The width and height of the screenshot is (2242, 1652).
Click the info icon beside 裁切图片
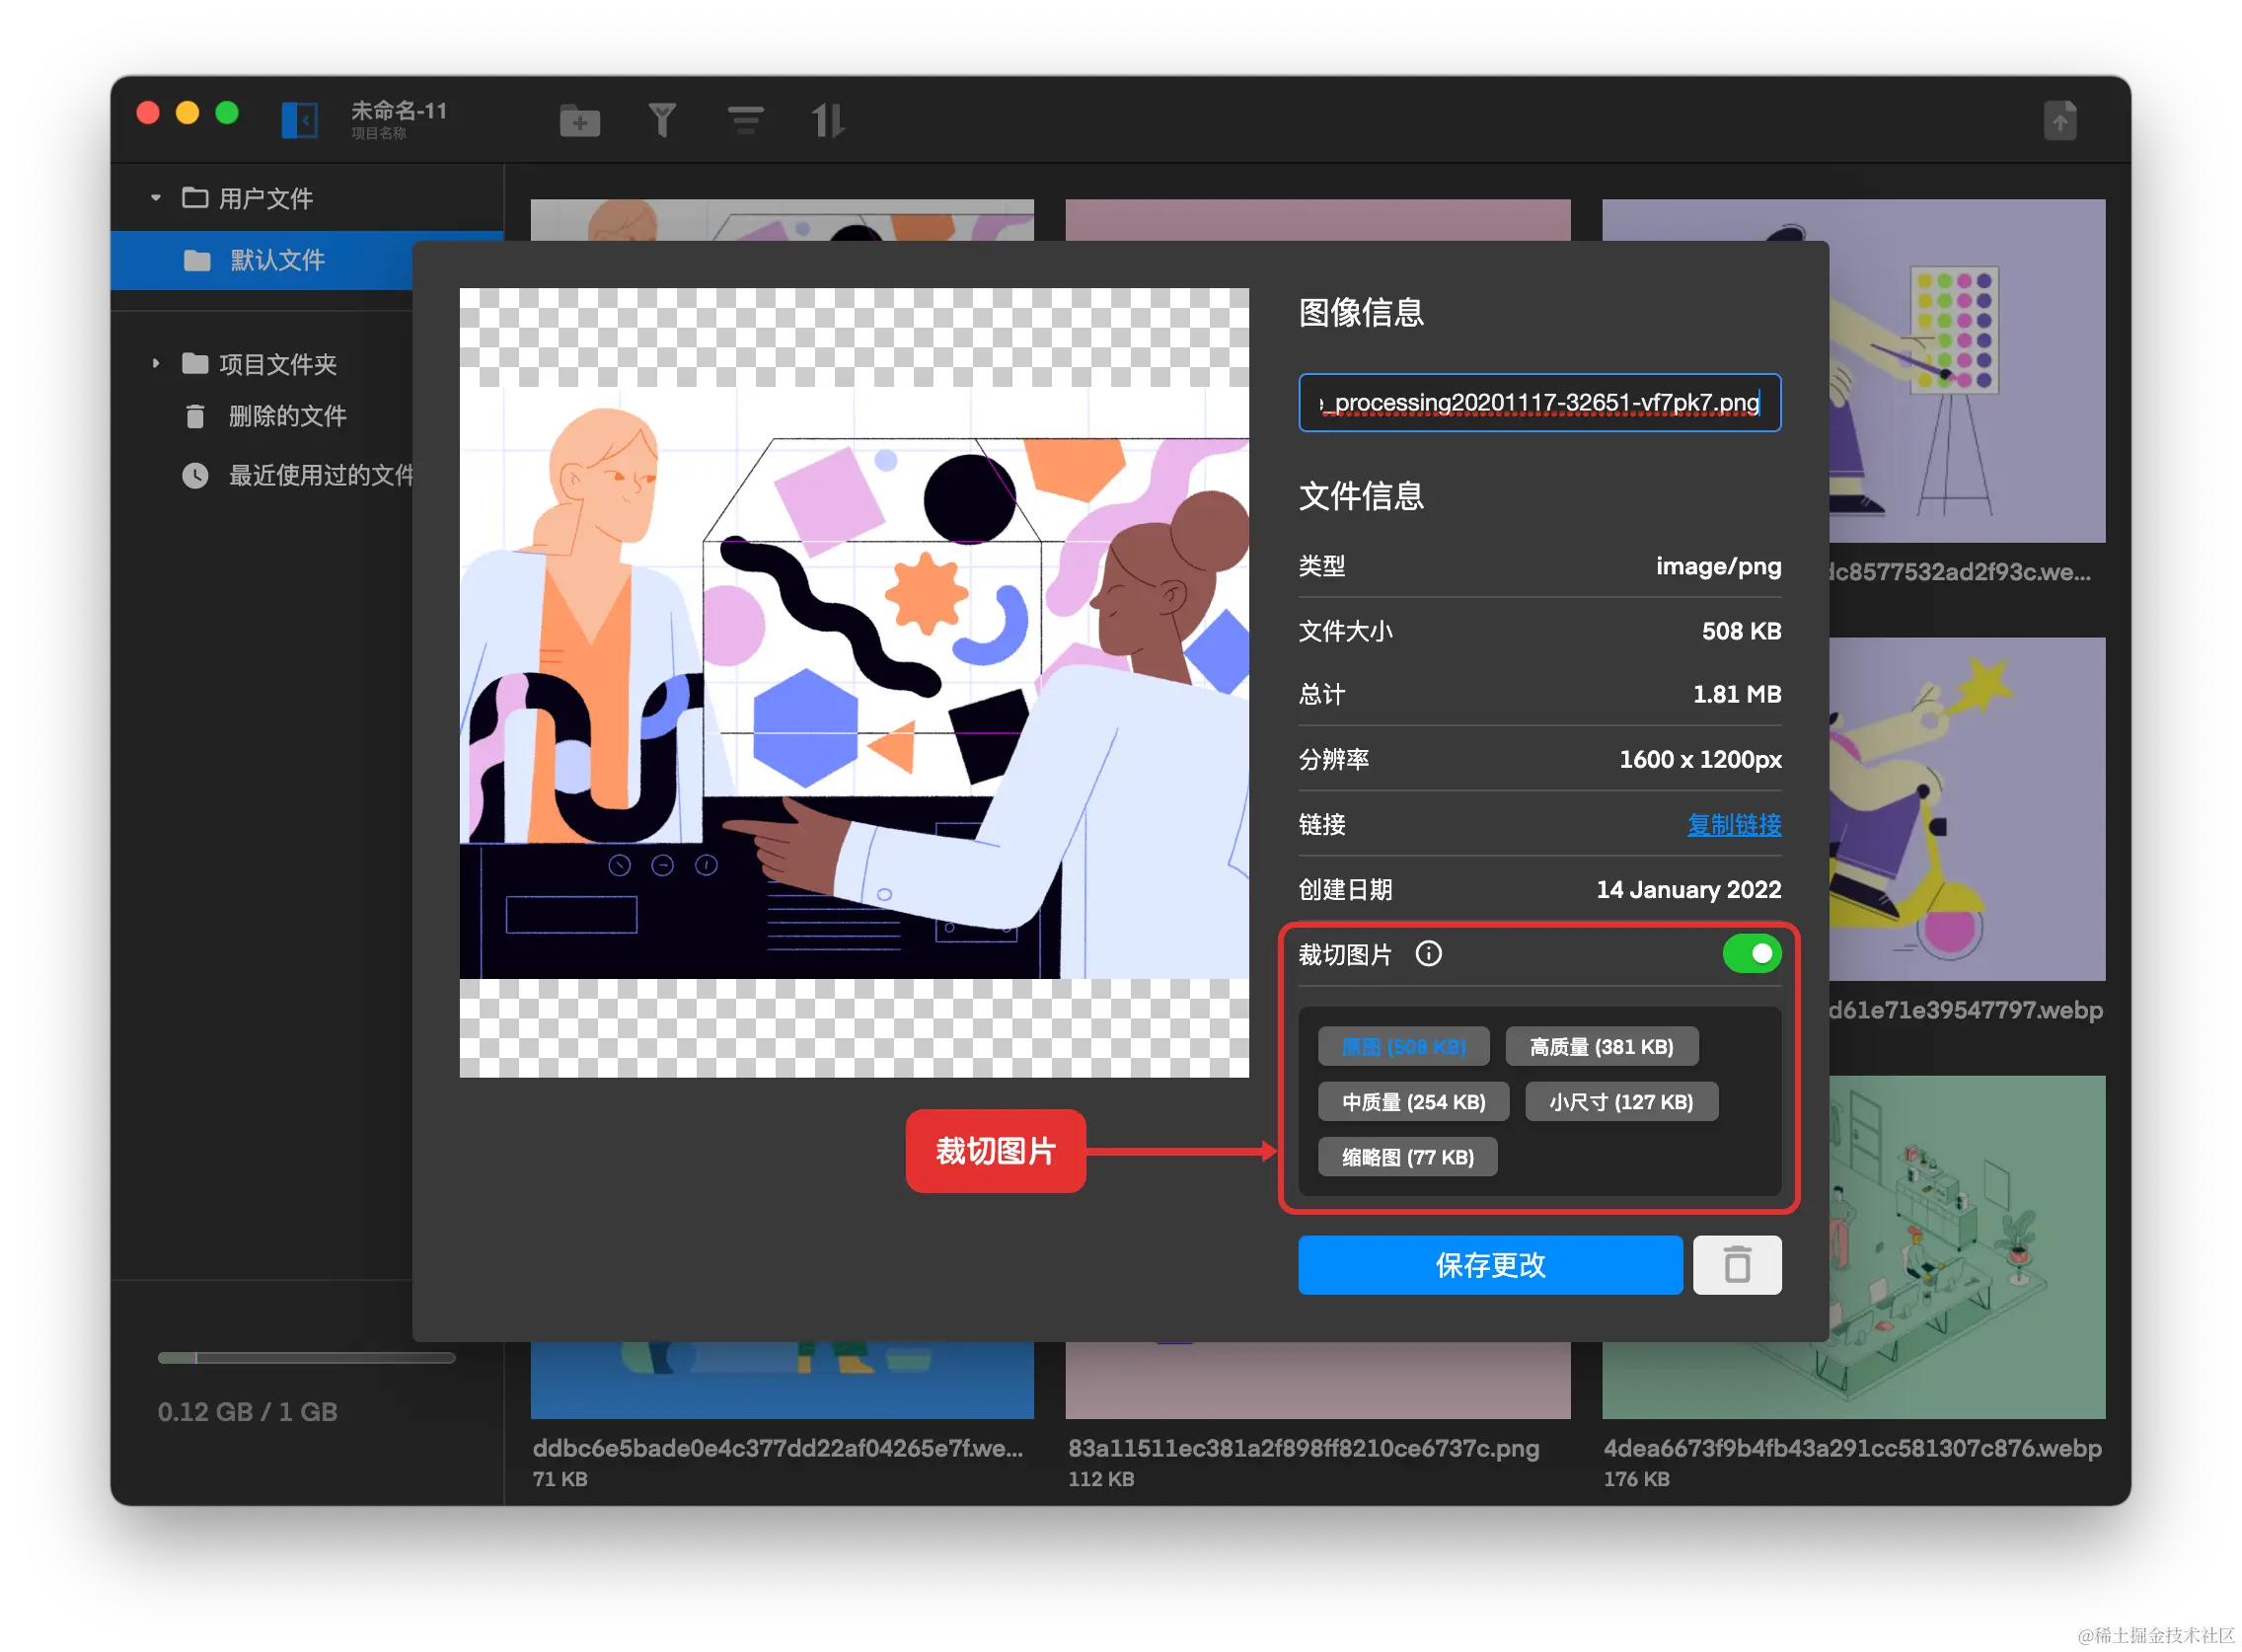click(x=1428, y=954)
